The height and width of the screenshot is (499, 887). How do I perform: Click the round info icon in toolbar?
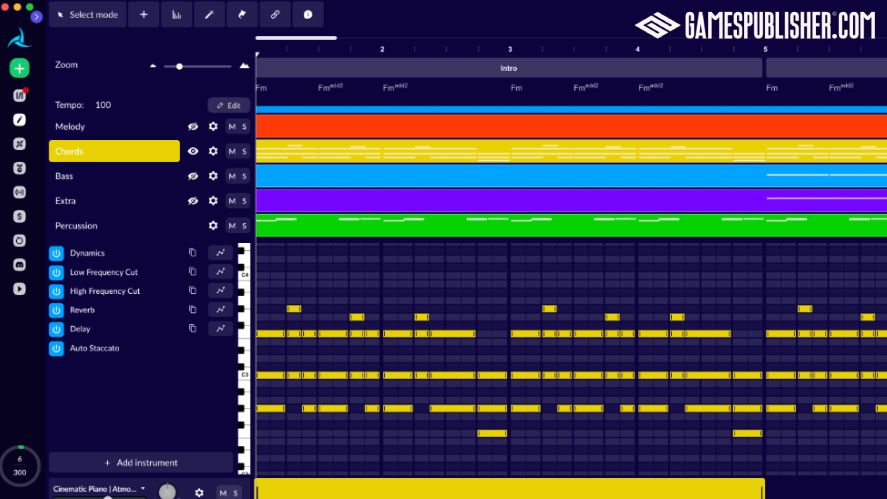308,15
